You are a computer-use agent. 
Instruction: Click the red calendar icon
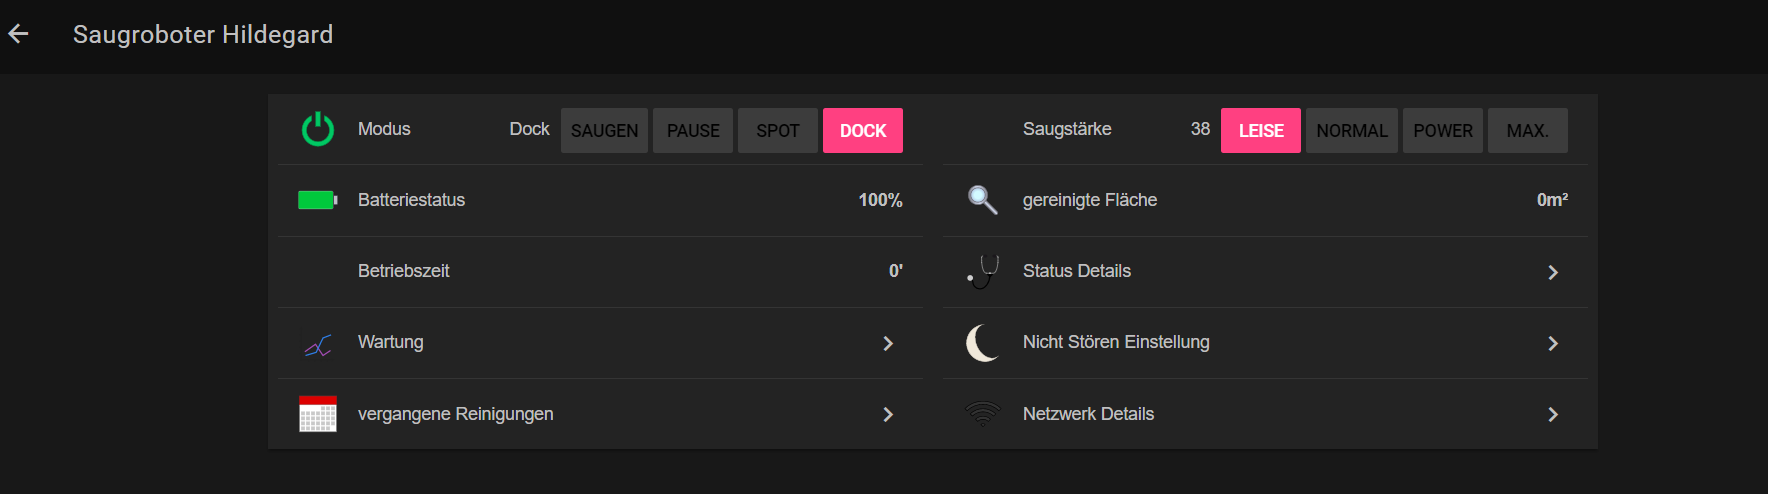pos(318,414)
